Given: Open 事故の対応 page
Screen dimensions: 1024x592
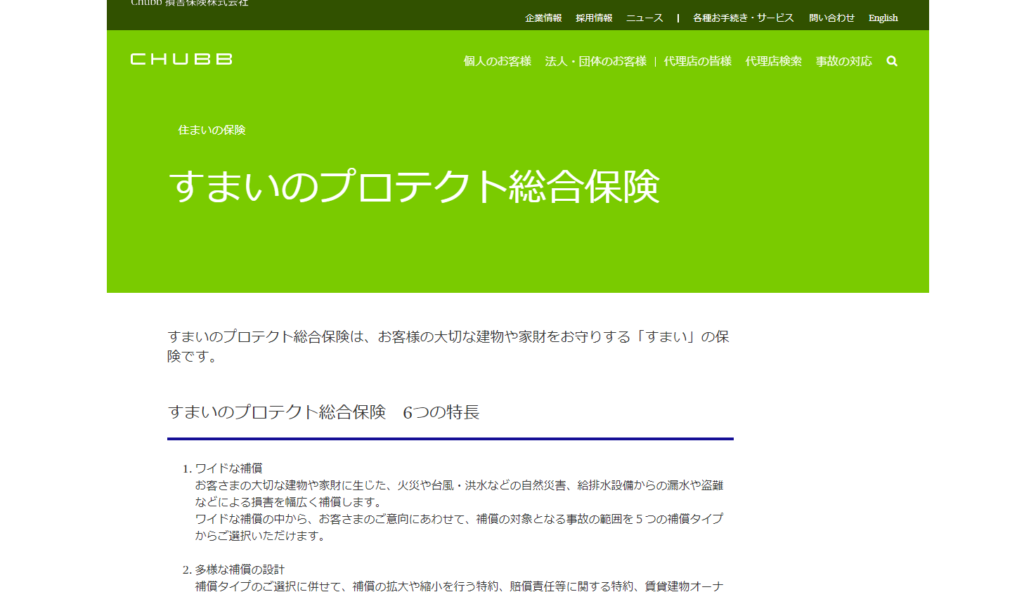Looking at the screenshot, I should coord(844,61).
